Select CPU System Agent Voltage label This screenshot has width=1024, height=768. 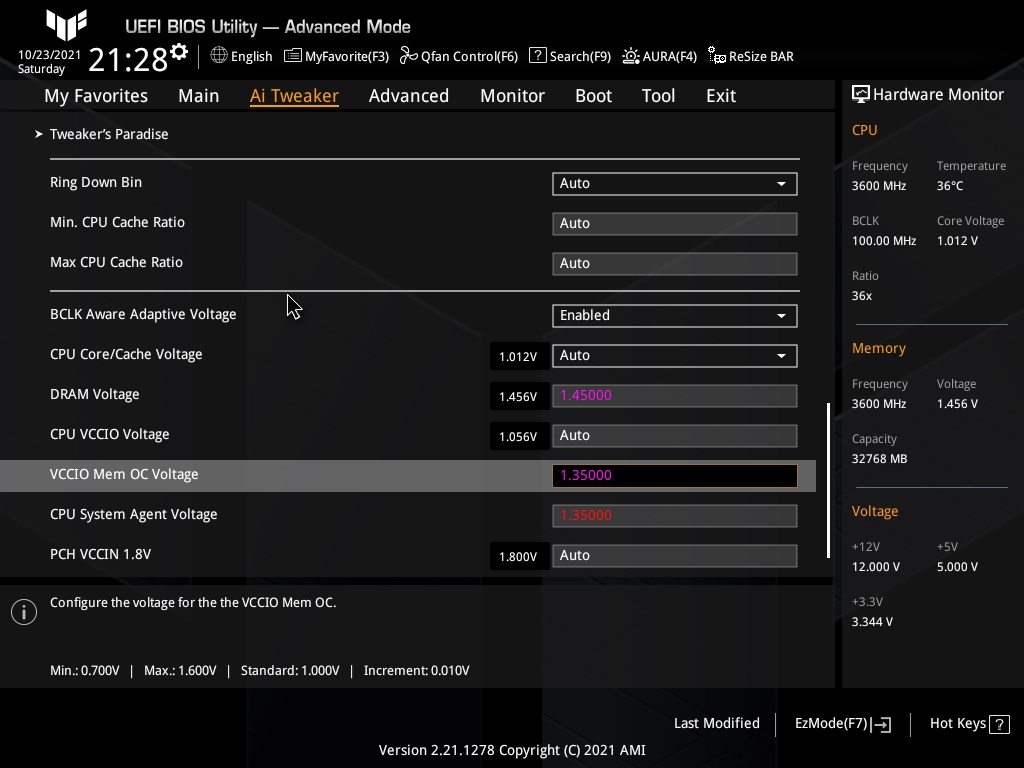coord(134,515)
